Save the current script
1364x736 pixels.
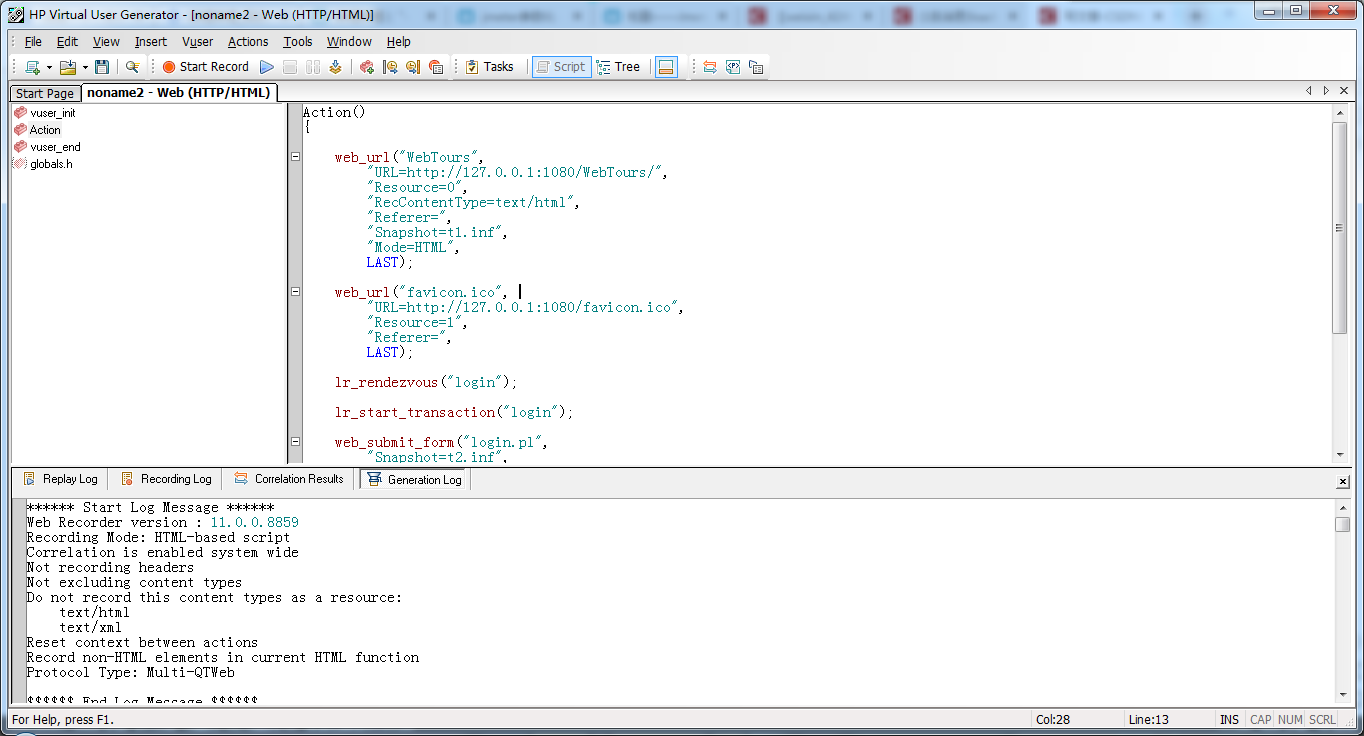pos(103,66)
